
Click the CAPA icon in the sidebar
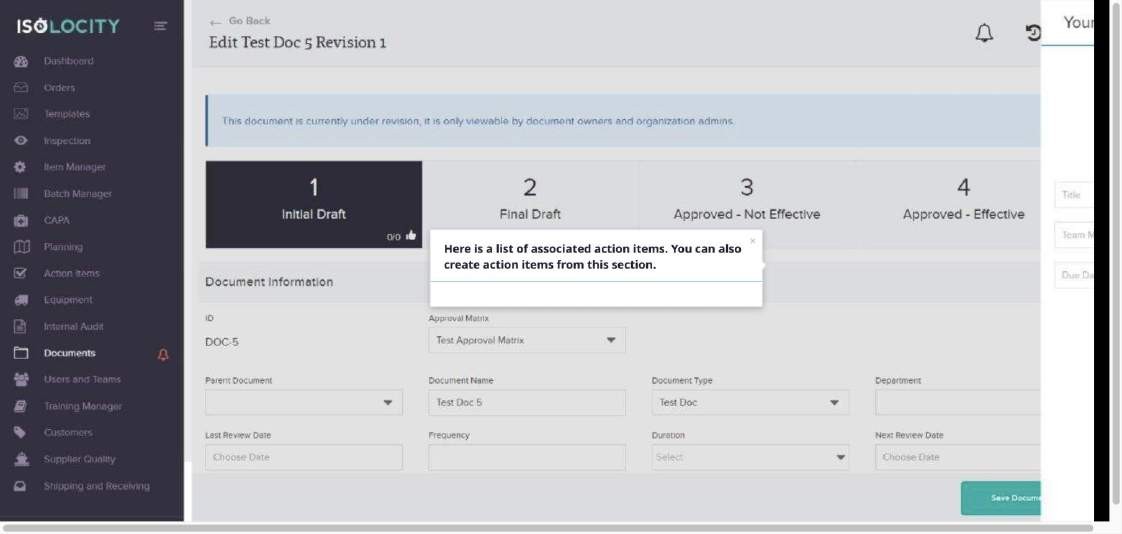click(x=21, y=220)
